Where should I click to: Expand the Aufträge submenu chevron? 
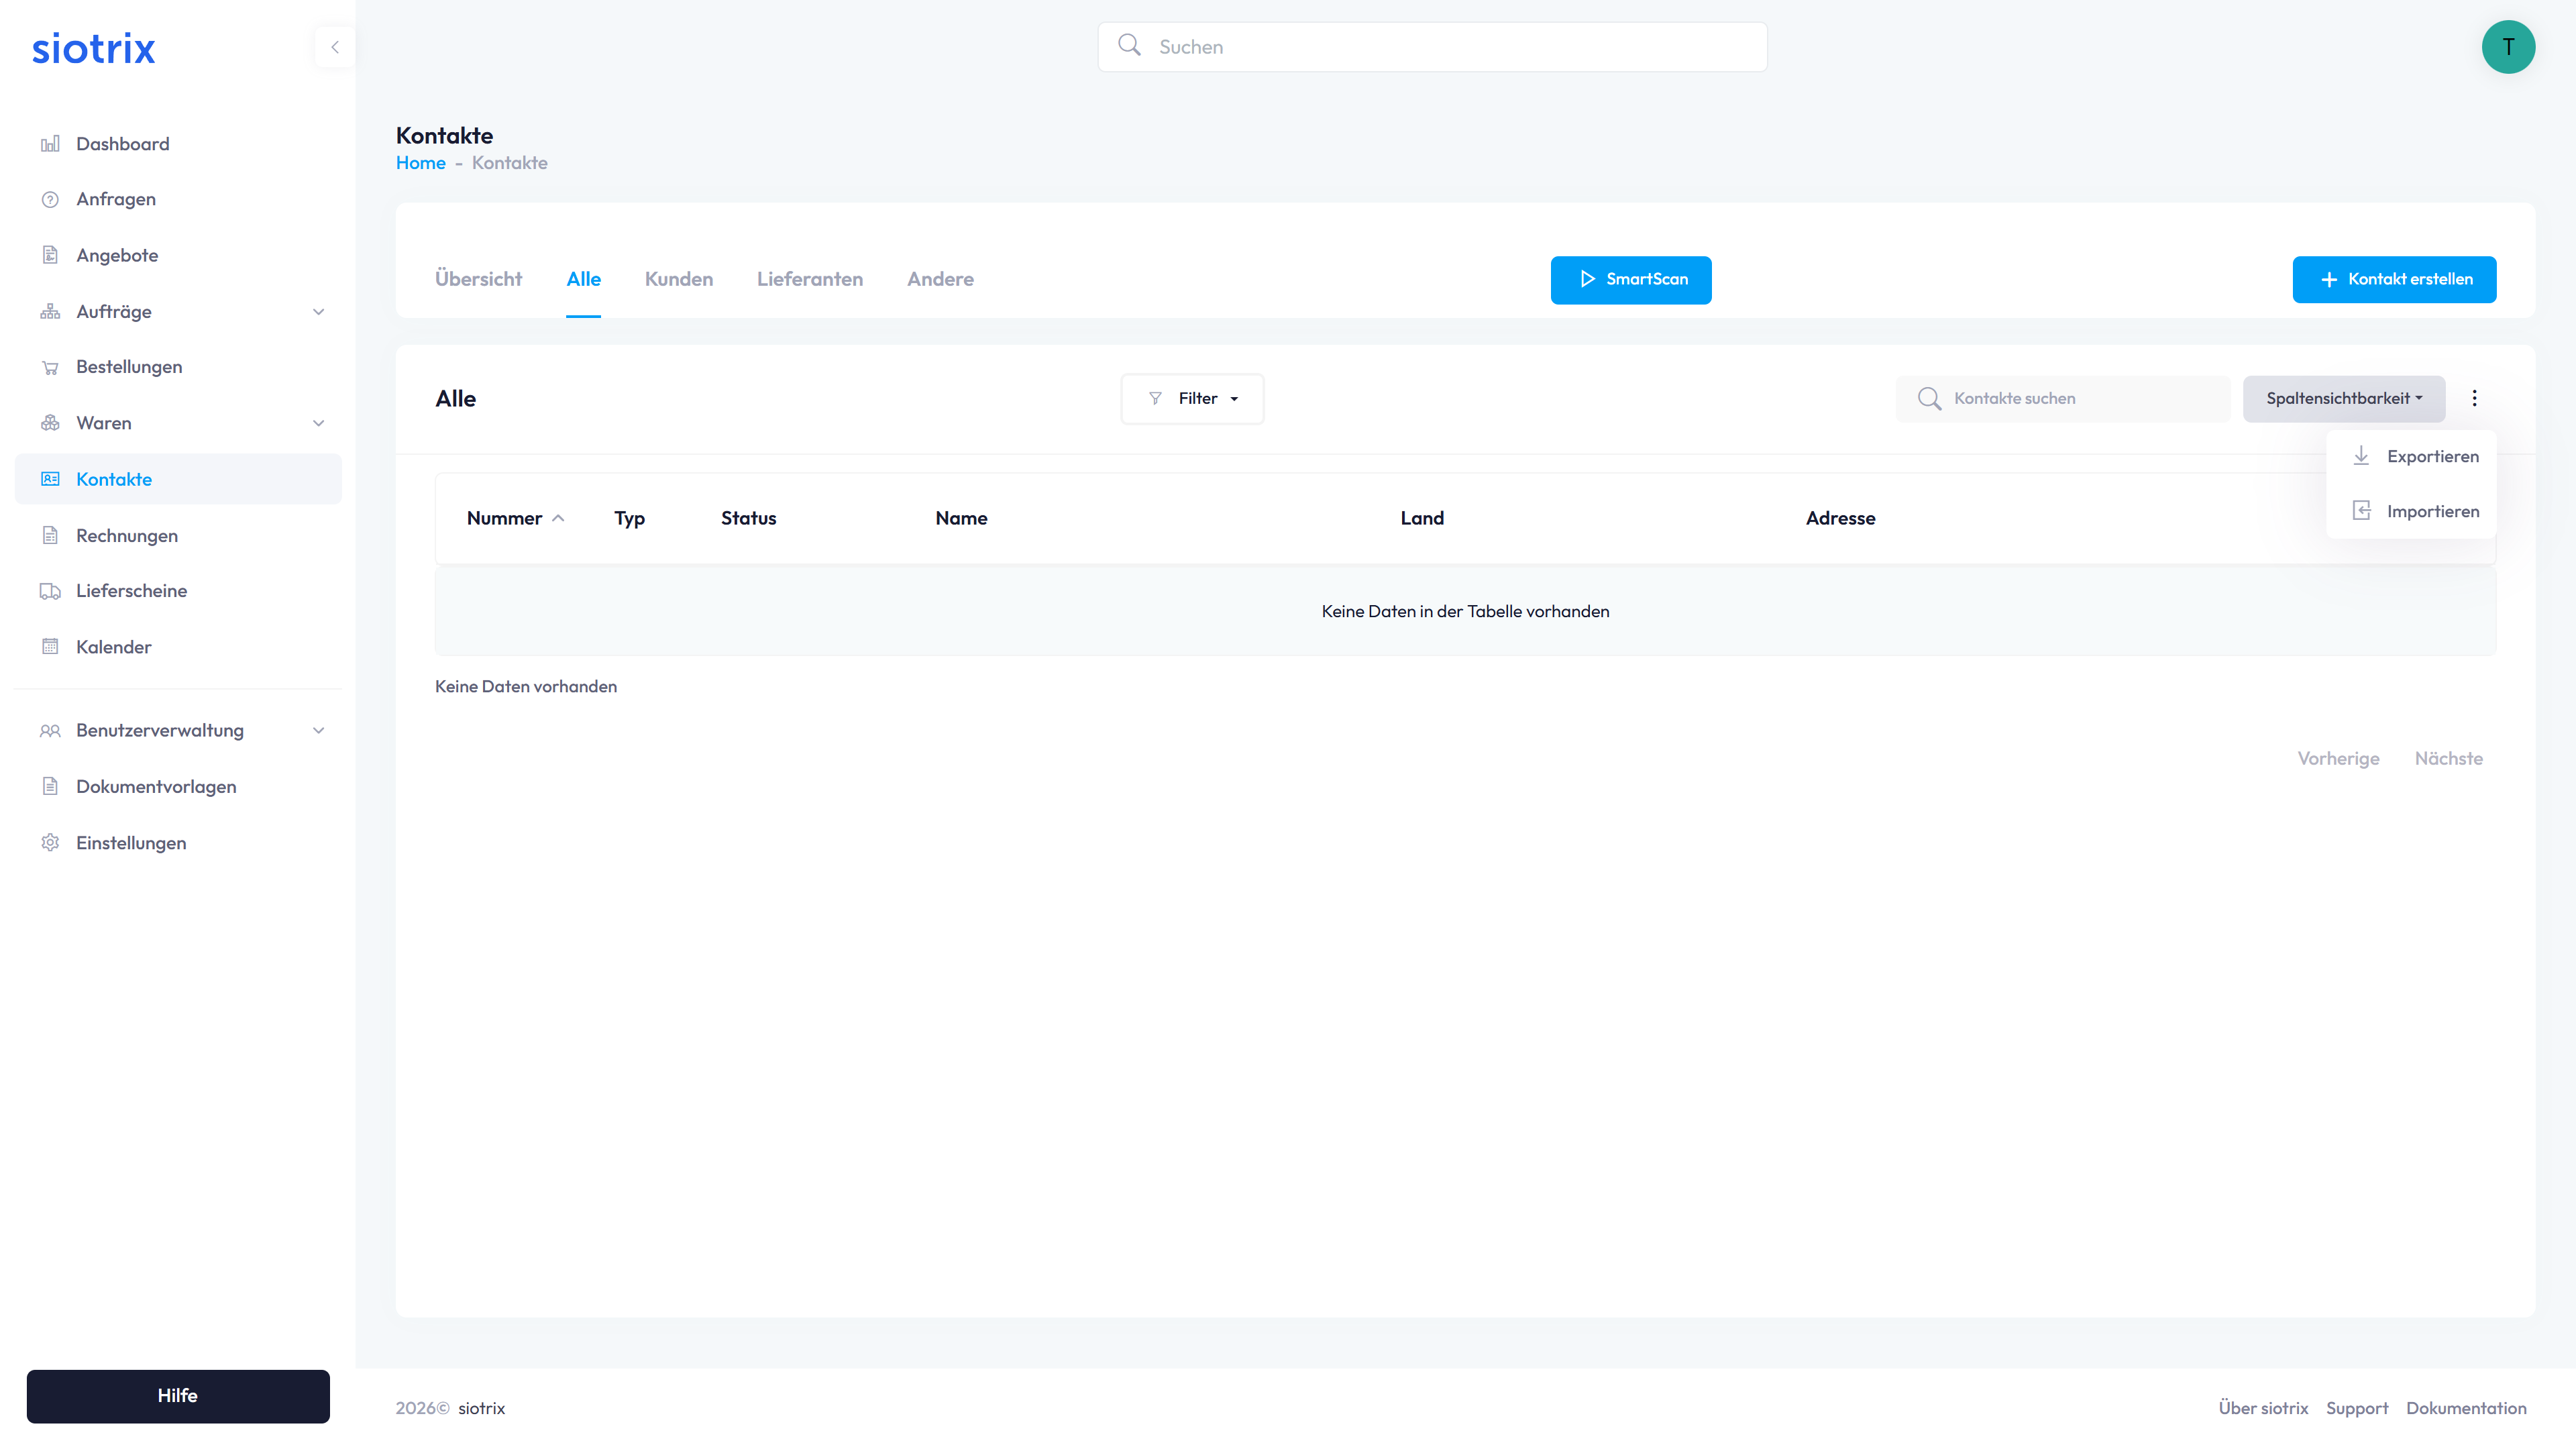pyautogui.click(x=318, y=312)
